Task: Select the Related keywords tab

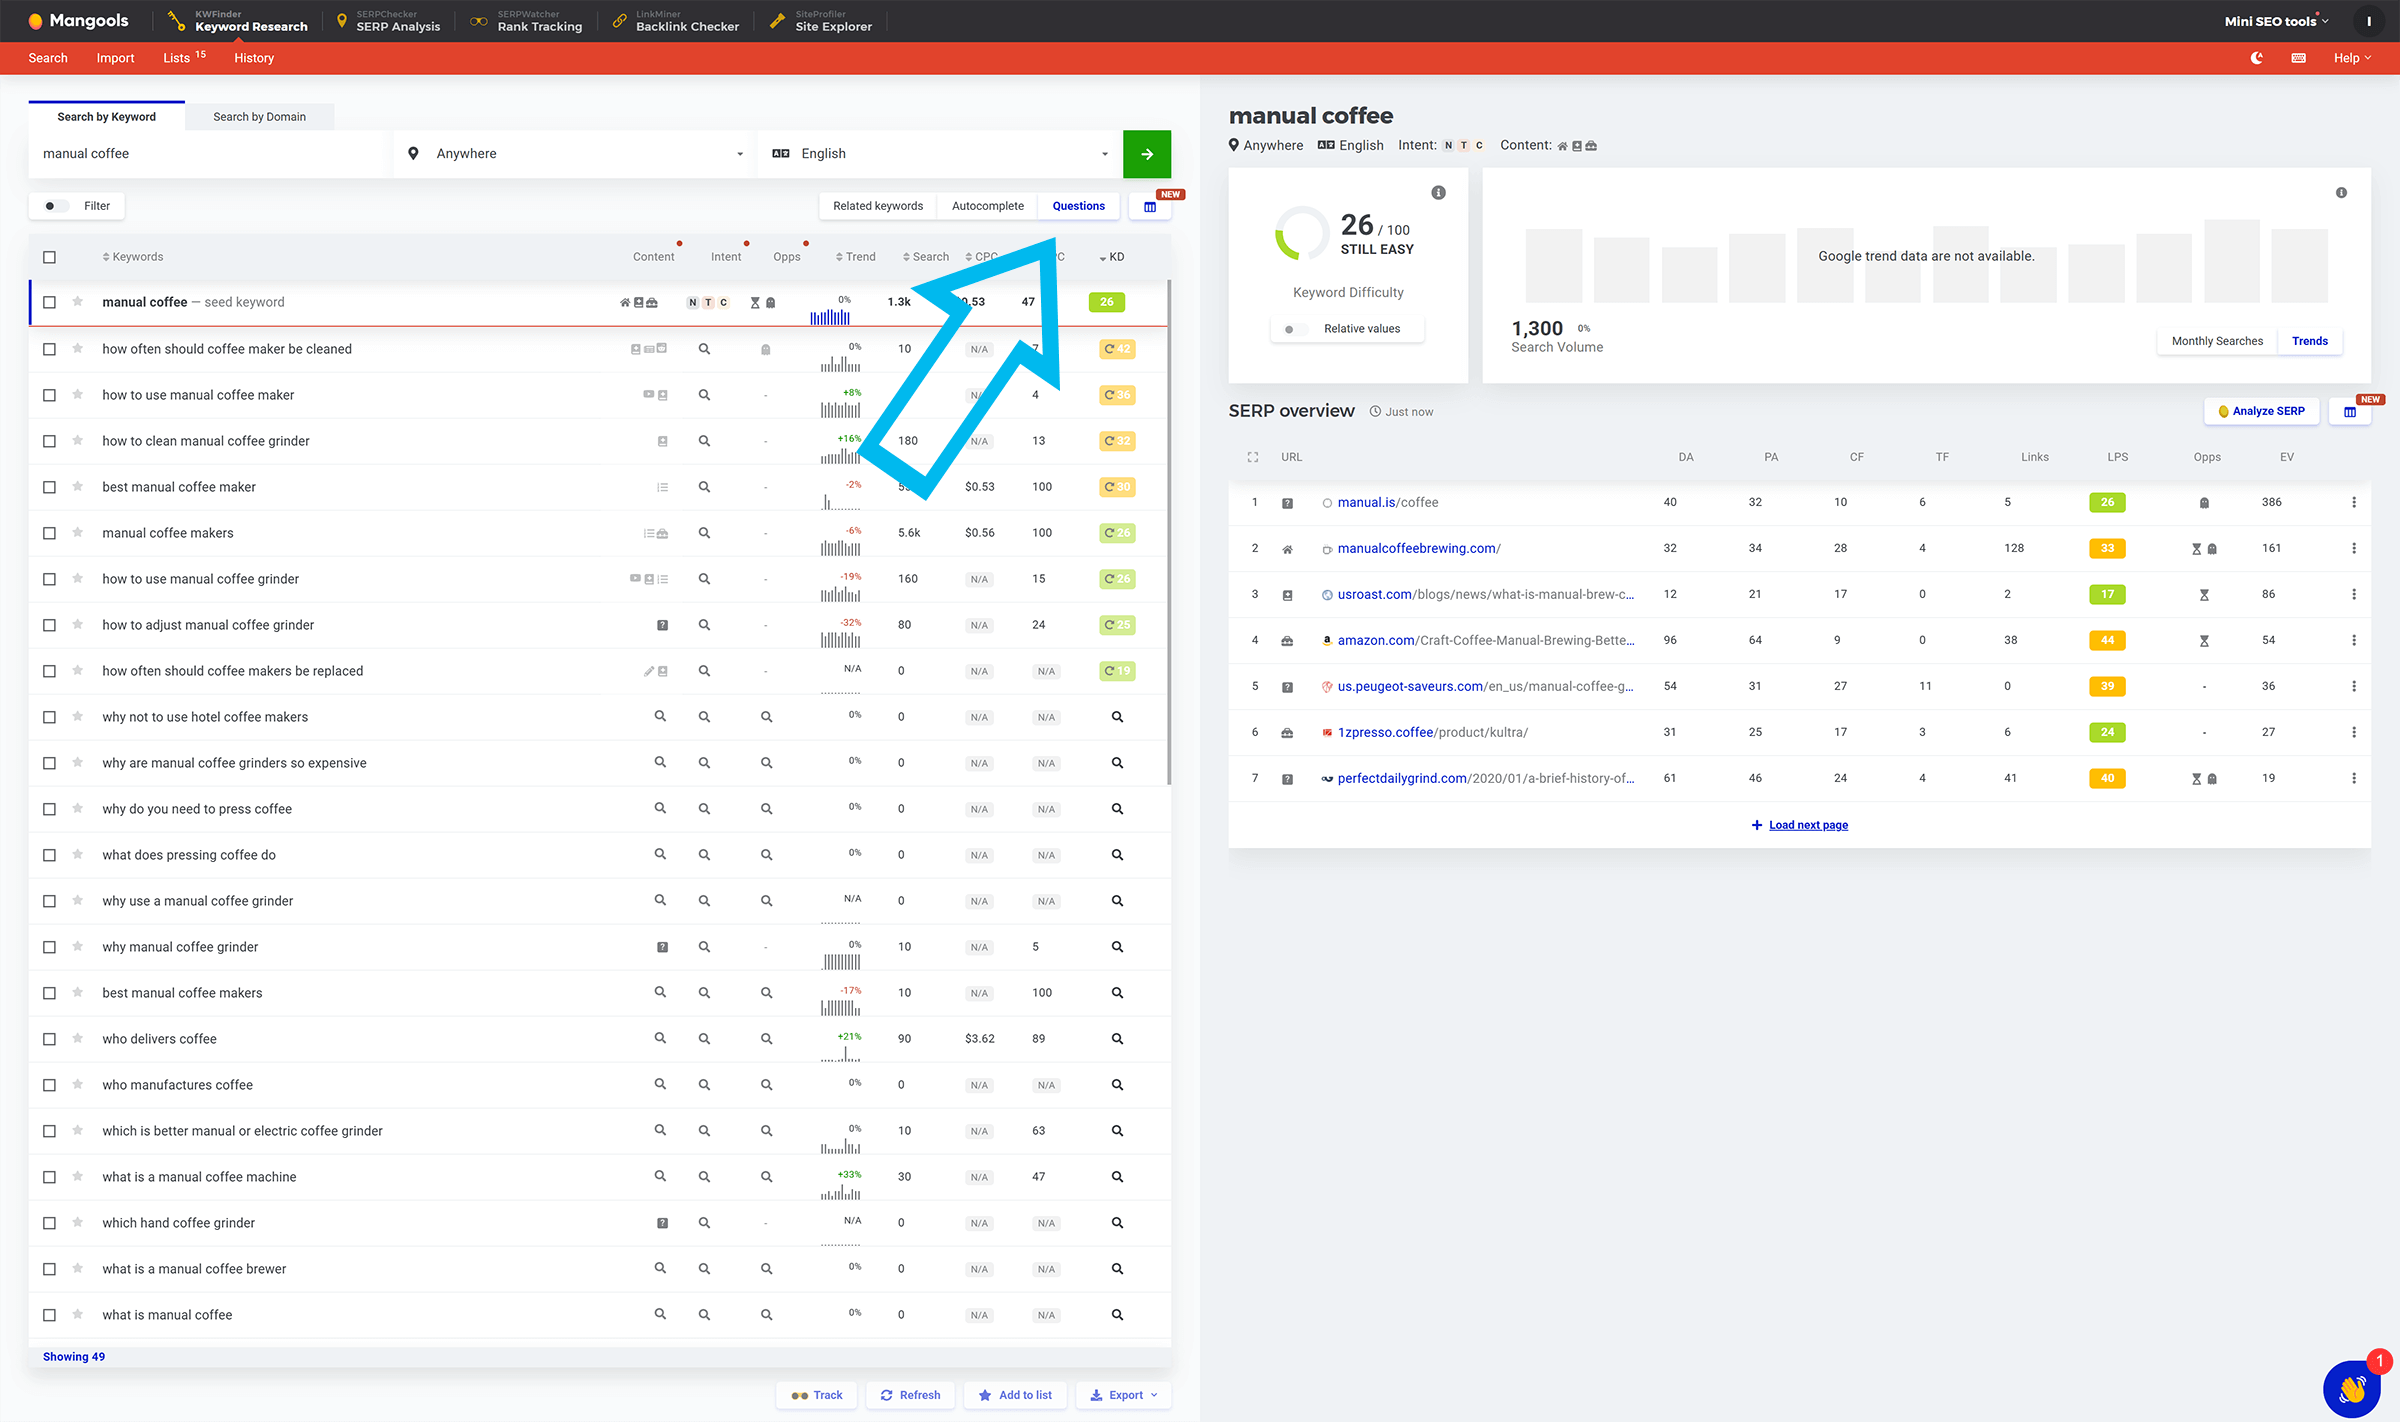Action: (878, 206)
